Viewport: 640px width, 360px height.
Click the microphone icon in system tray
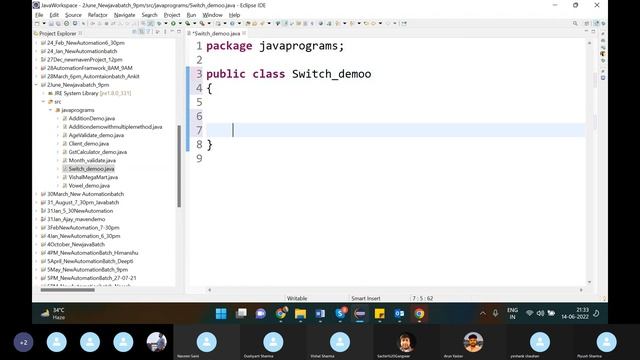495,313
